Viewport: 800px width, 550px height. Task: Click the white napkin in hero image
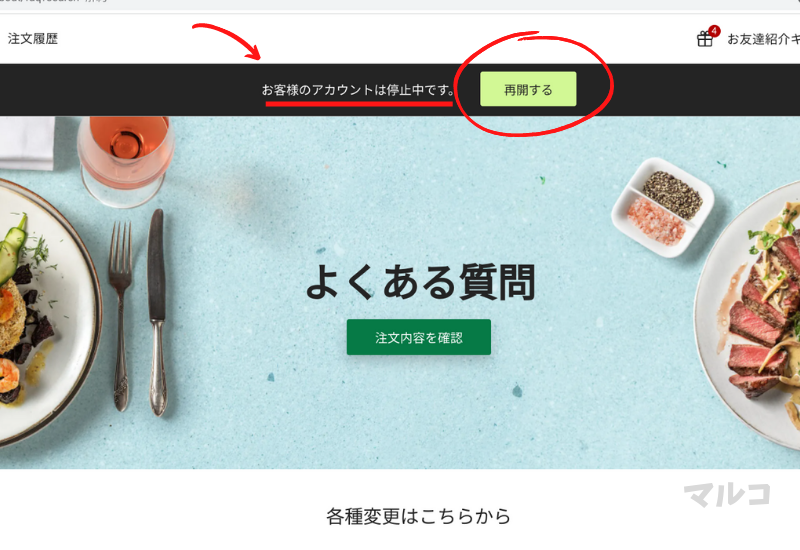(x=27, y=142)
